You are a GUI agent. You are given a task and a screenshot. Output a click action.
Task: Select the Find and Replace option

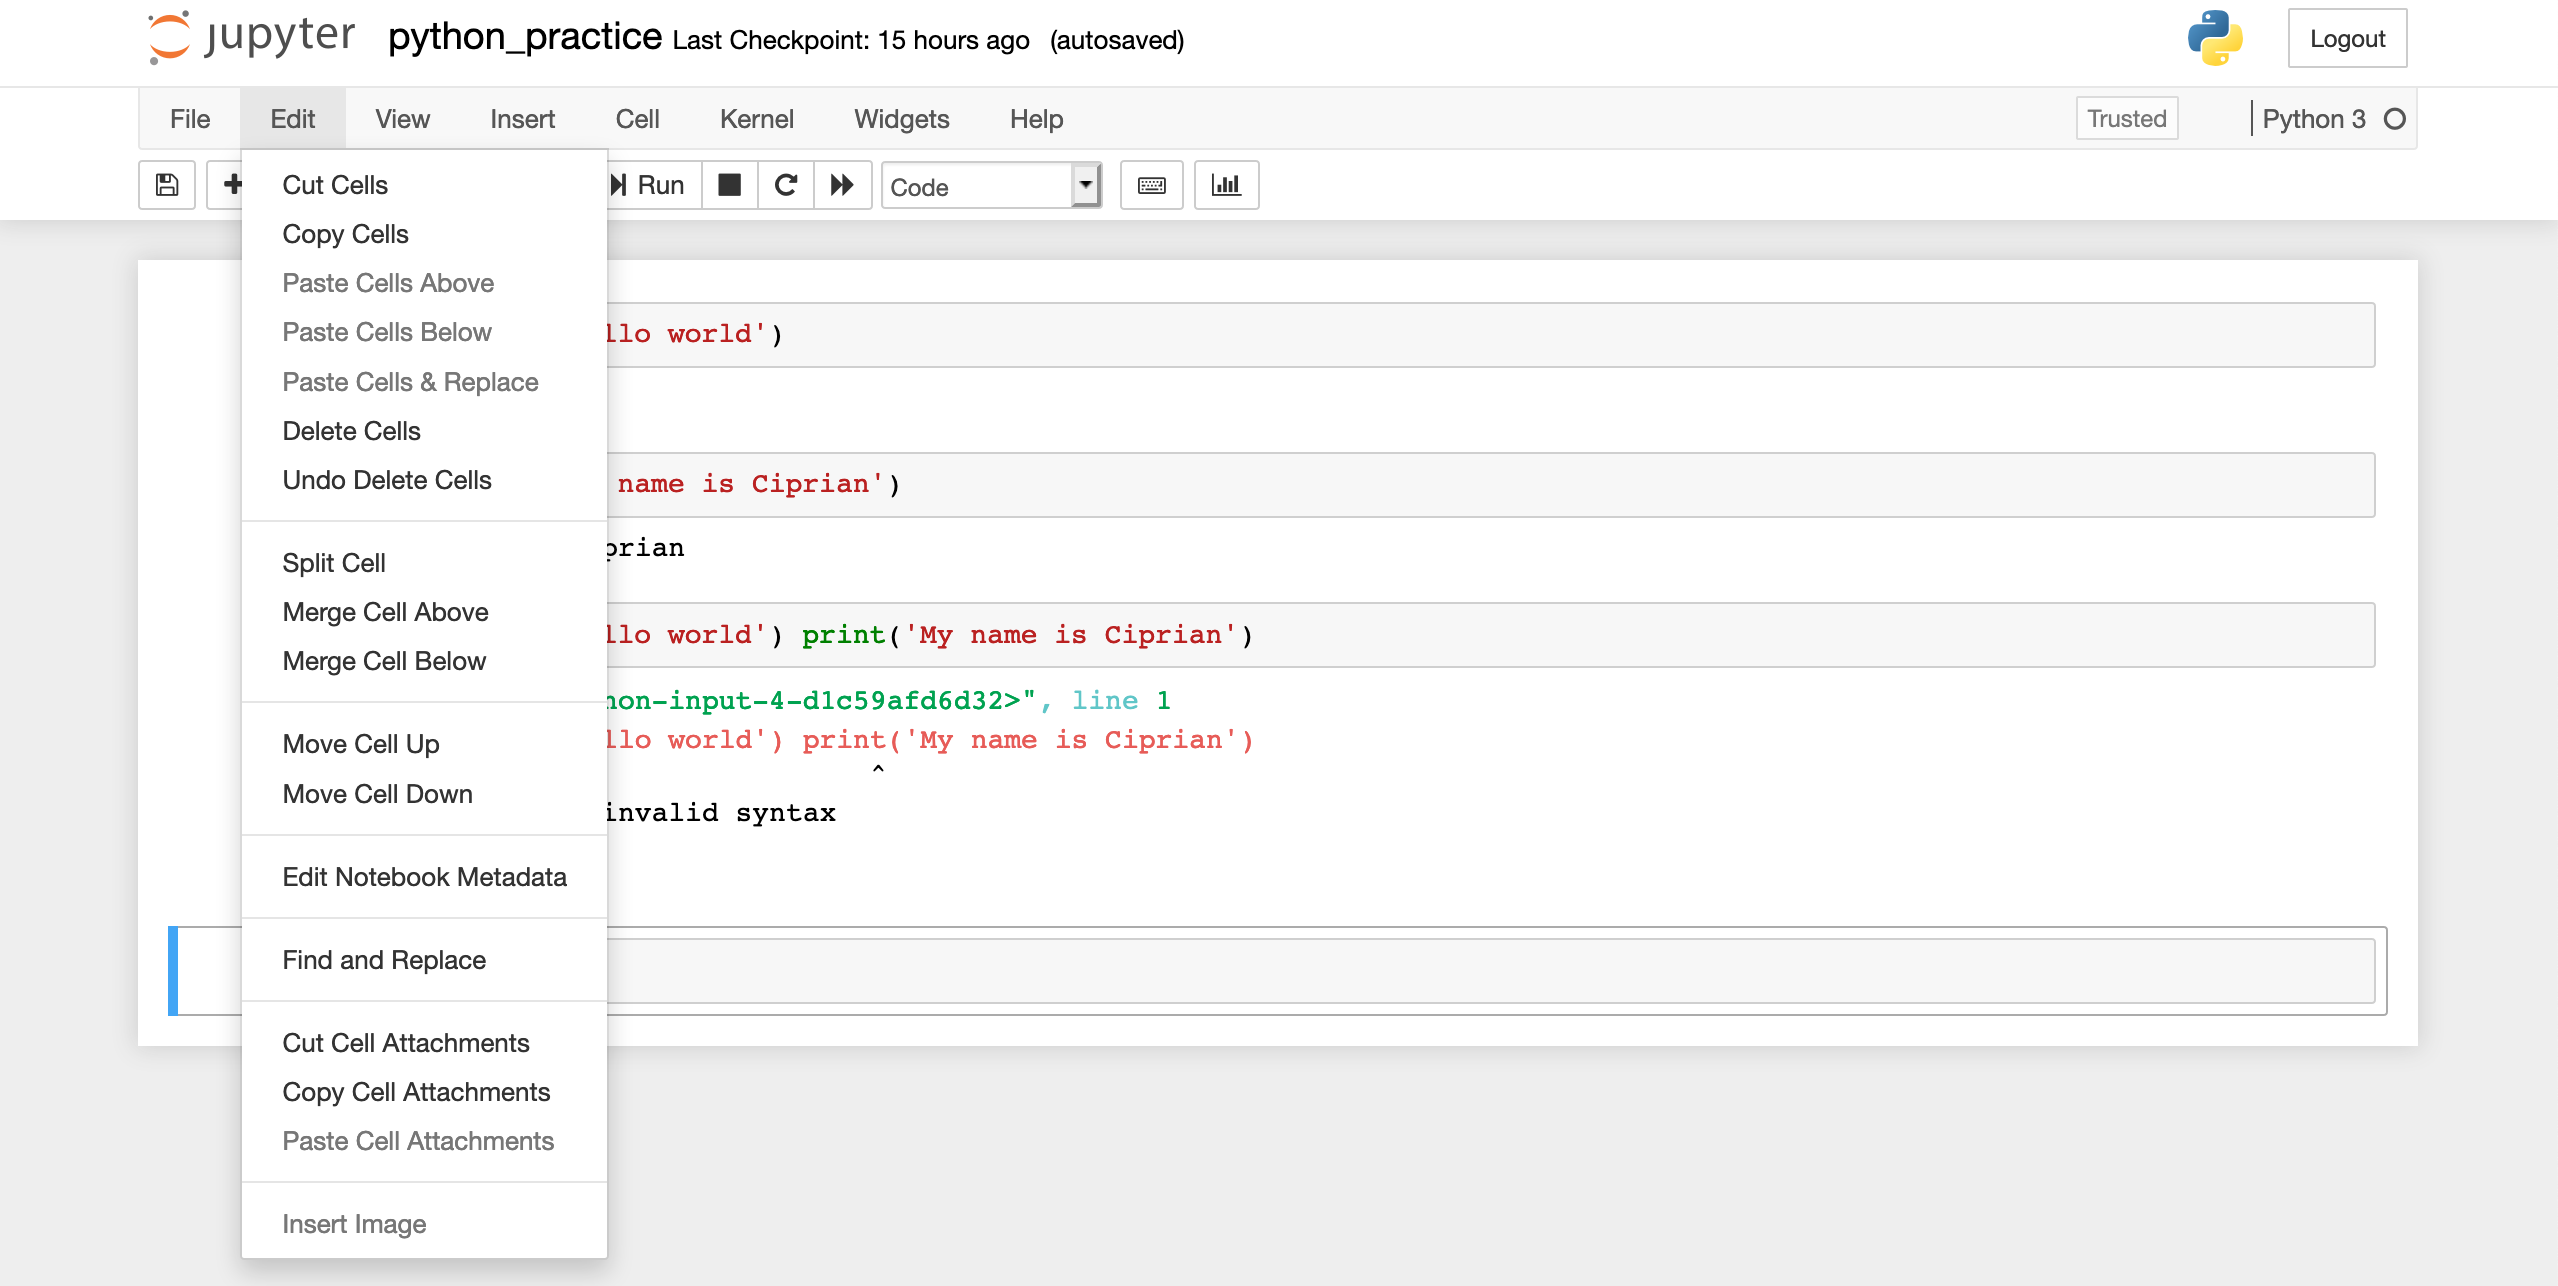384,960
